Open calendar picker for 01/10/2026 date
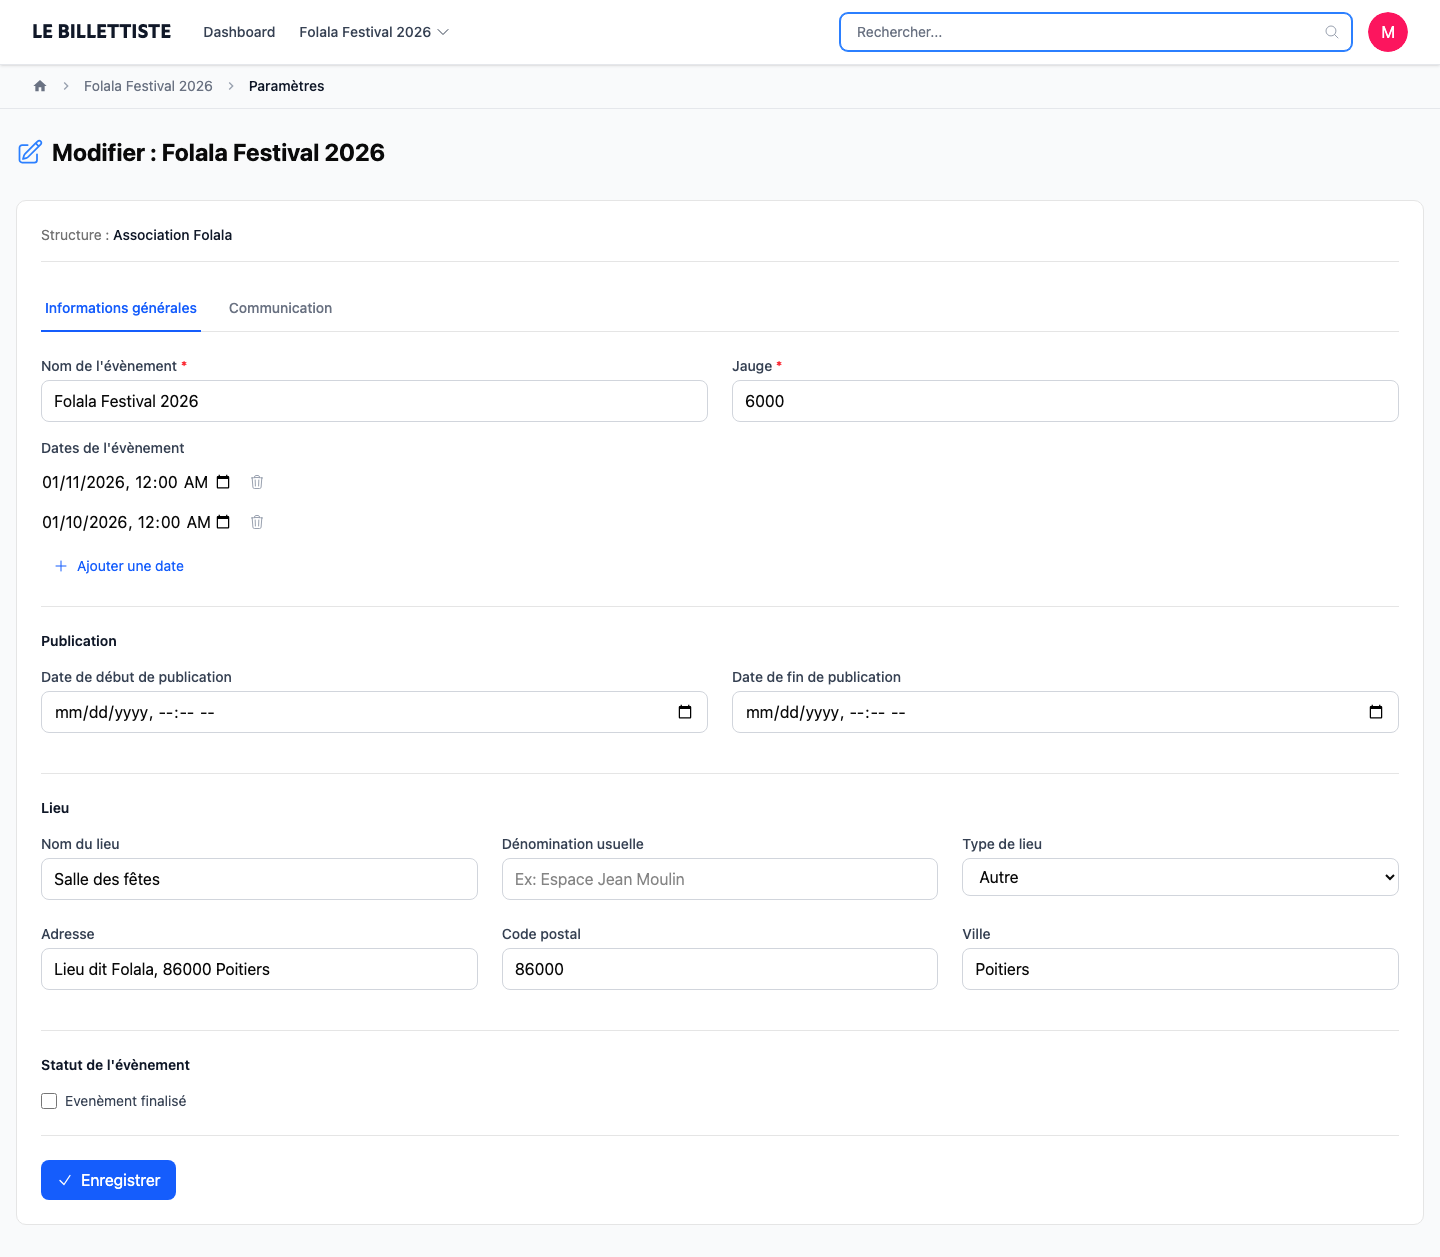Image resolution: width=1440 pixels, height=1257 pixels. [x=223, y=522]
